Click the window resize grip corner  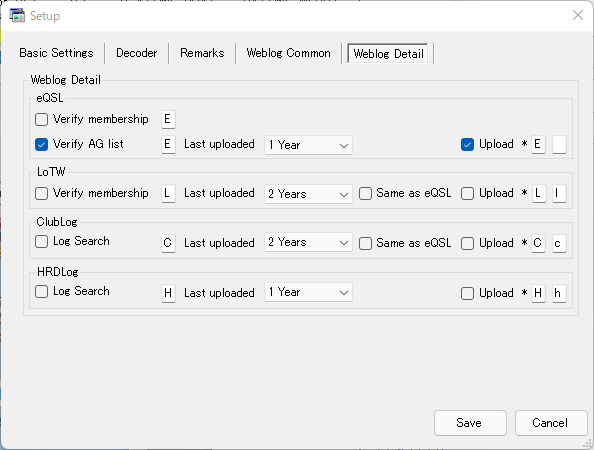click(588, 443)
